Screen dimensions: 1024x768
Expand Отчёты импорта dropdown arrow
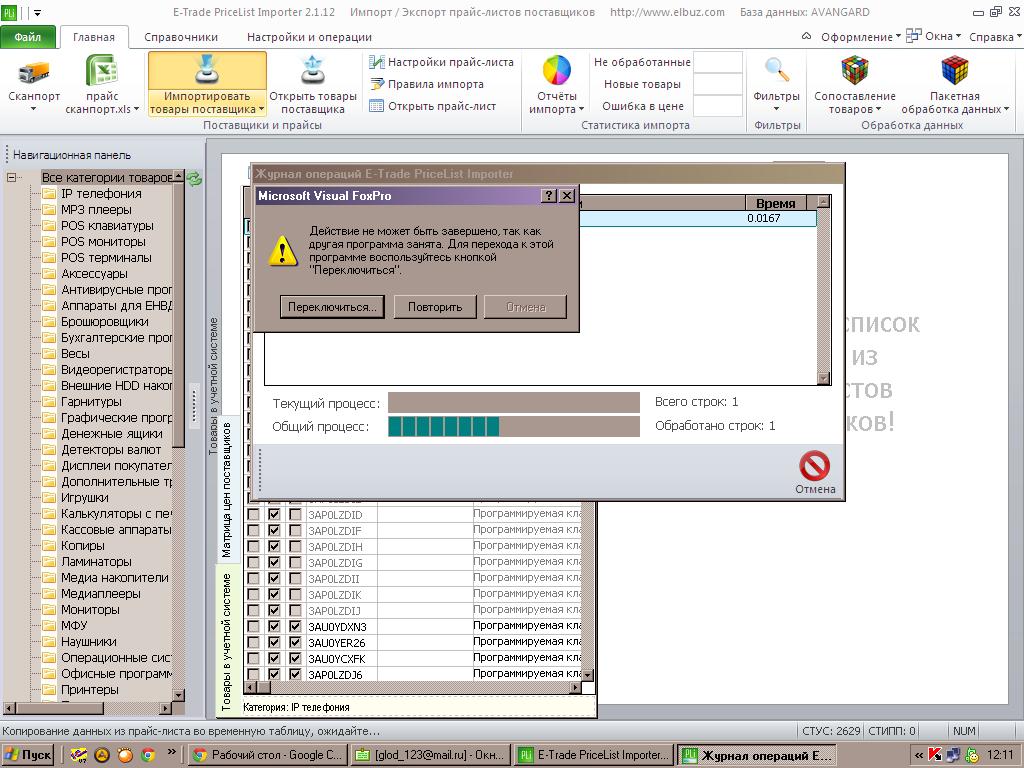pos(581,110)
